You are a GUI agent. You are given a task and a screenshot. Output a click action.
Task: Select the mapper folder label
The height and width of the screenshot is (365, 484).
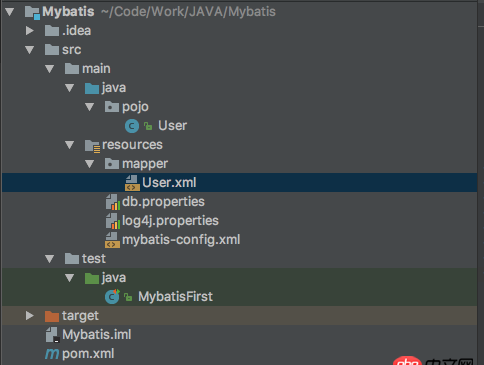[145, 164]
